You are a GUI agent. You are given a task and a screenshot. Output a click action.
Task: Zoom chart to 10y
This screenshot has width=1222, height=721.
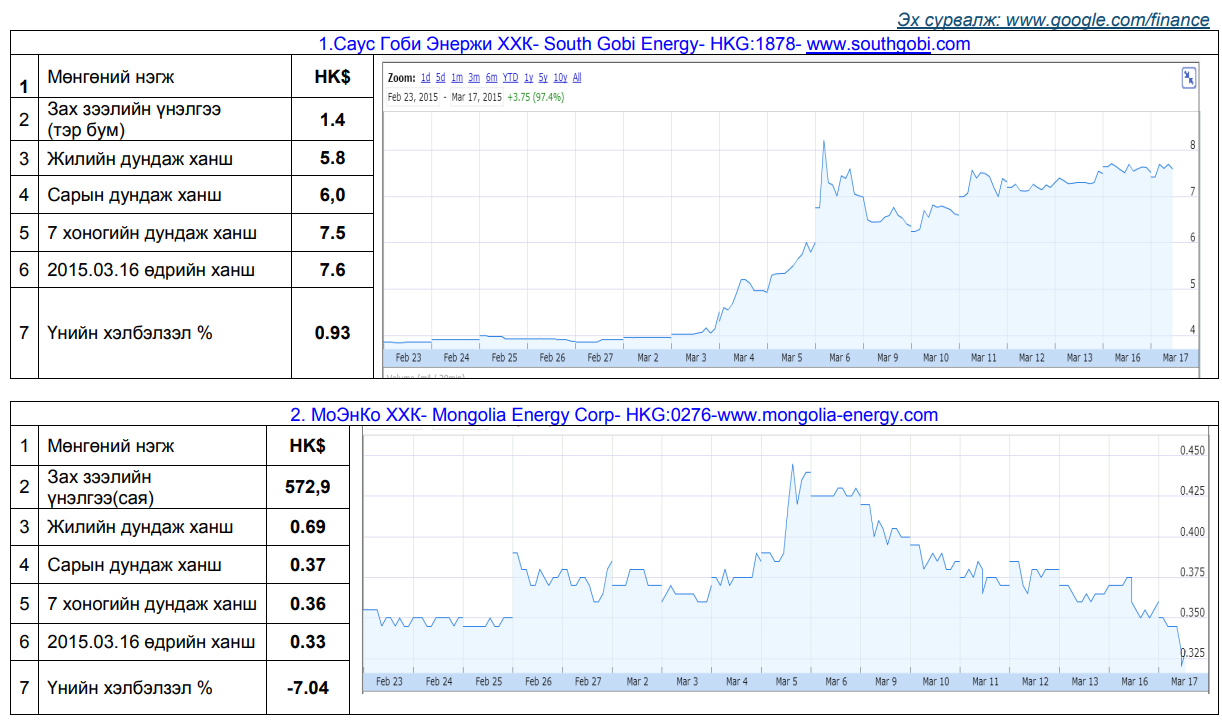[x=560, y=78]
